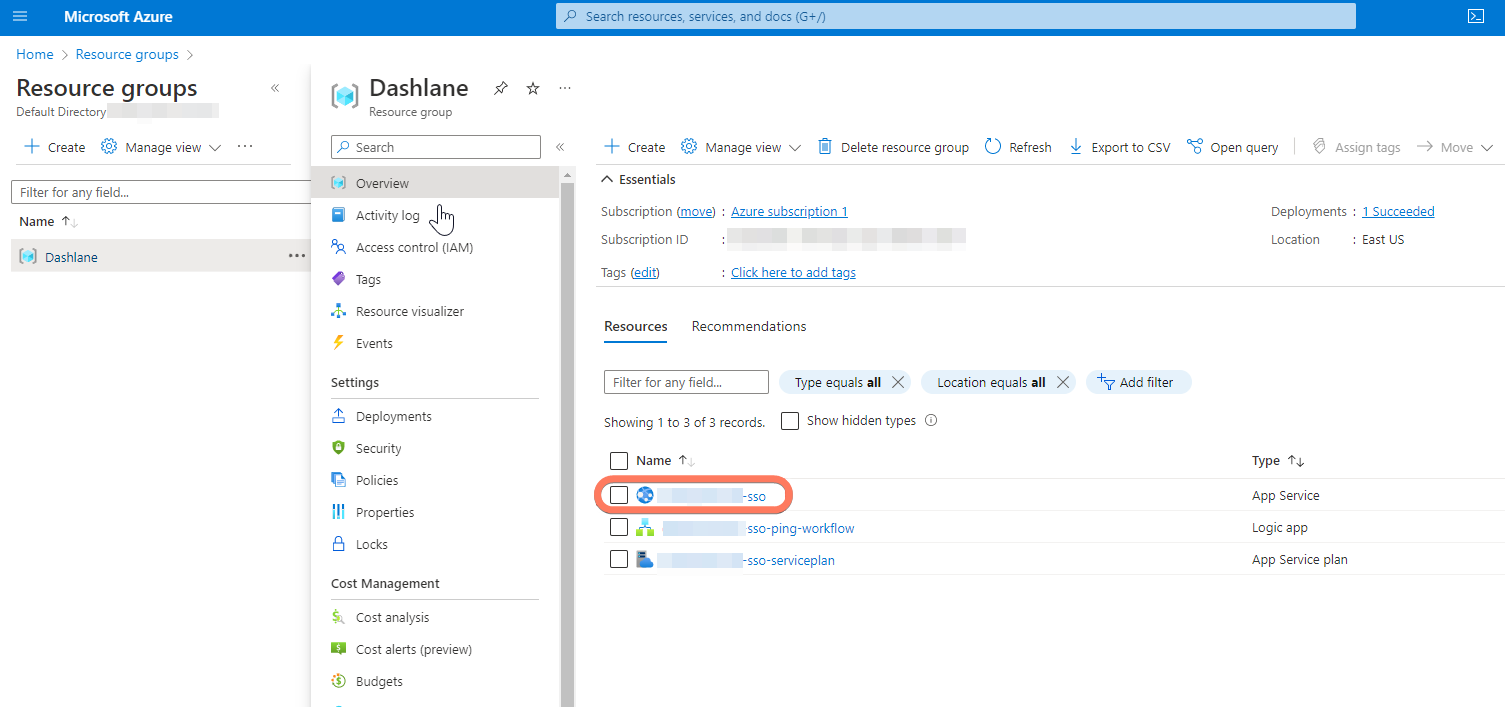Viewport: 1505px width, 707px height.
Task: Select all resources with header checkbox
Action: click(619, 461)
